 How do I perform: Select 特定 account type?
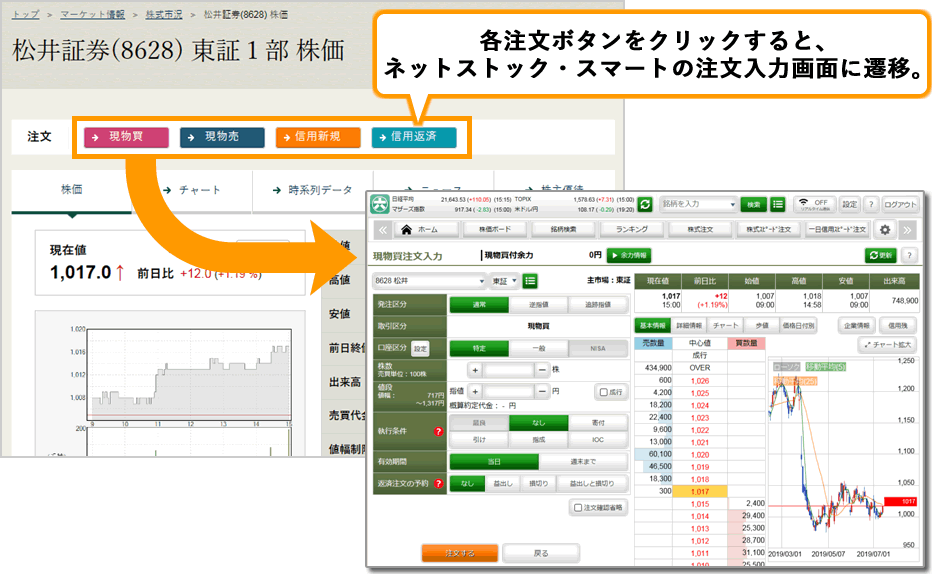coord(479,349)
